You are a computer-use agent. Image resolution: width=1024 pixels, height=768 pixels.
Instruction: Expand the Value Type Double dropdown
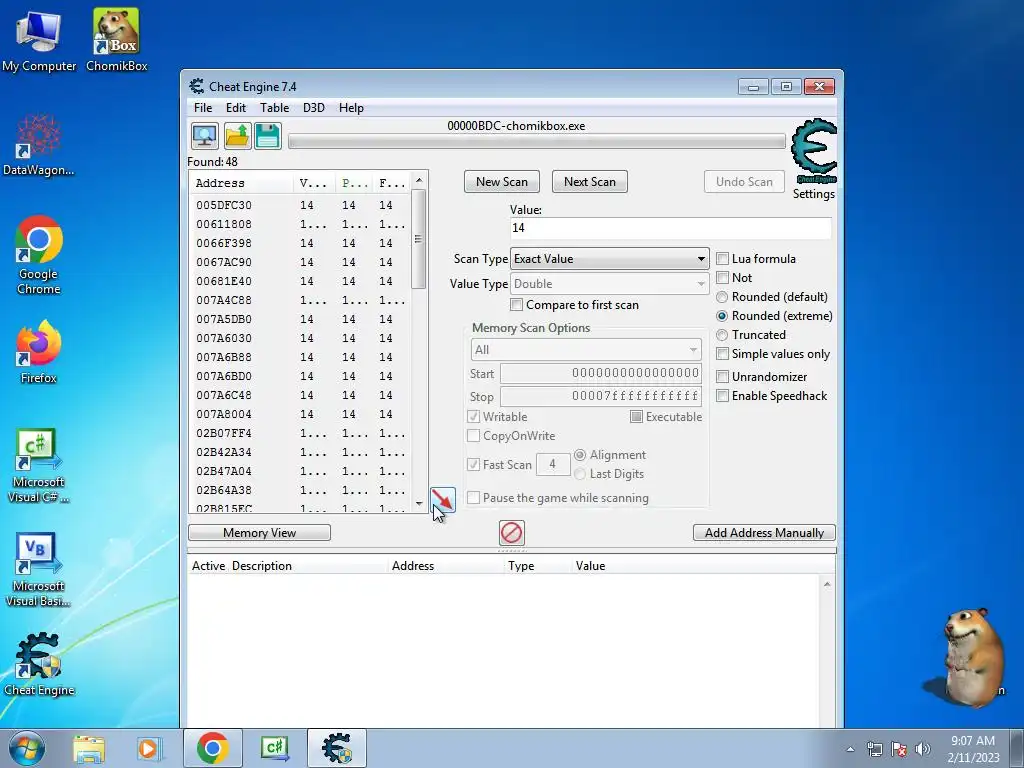point(609,283)
